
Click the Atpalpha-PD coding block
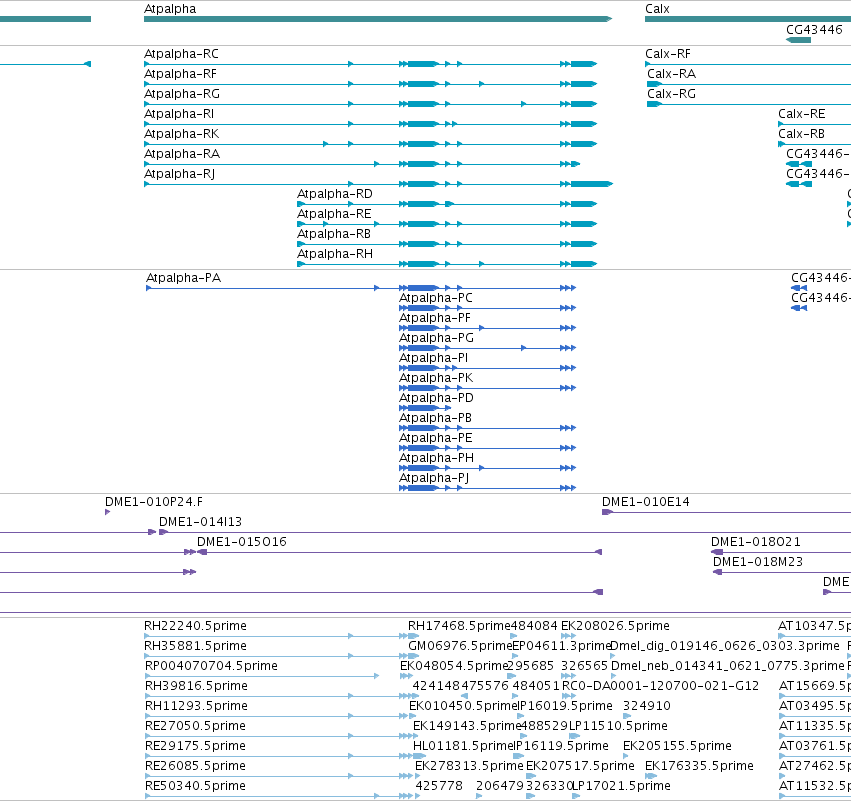pyautogui.click(x=422, y=408)
